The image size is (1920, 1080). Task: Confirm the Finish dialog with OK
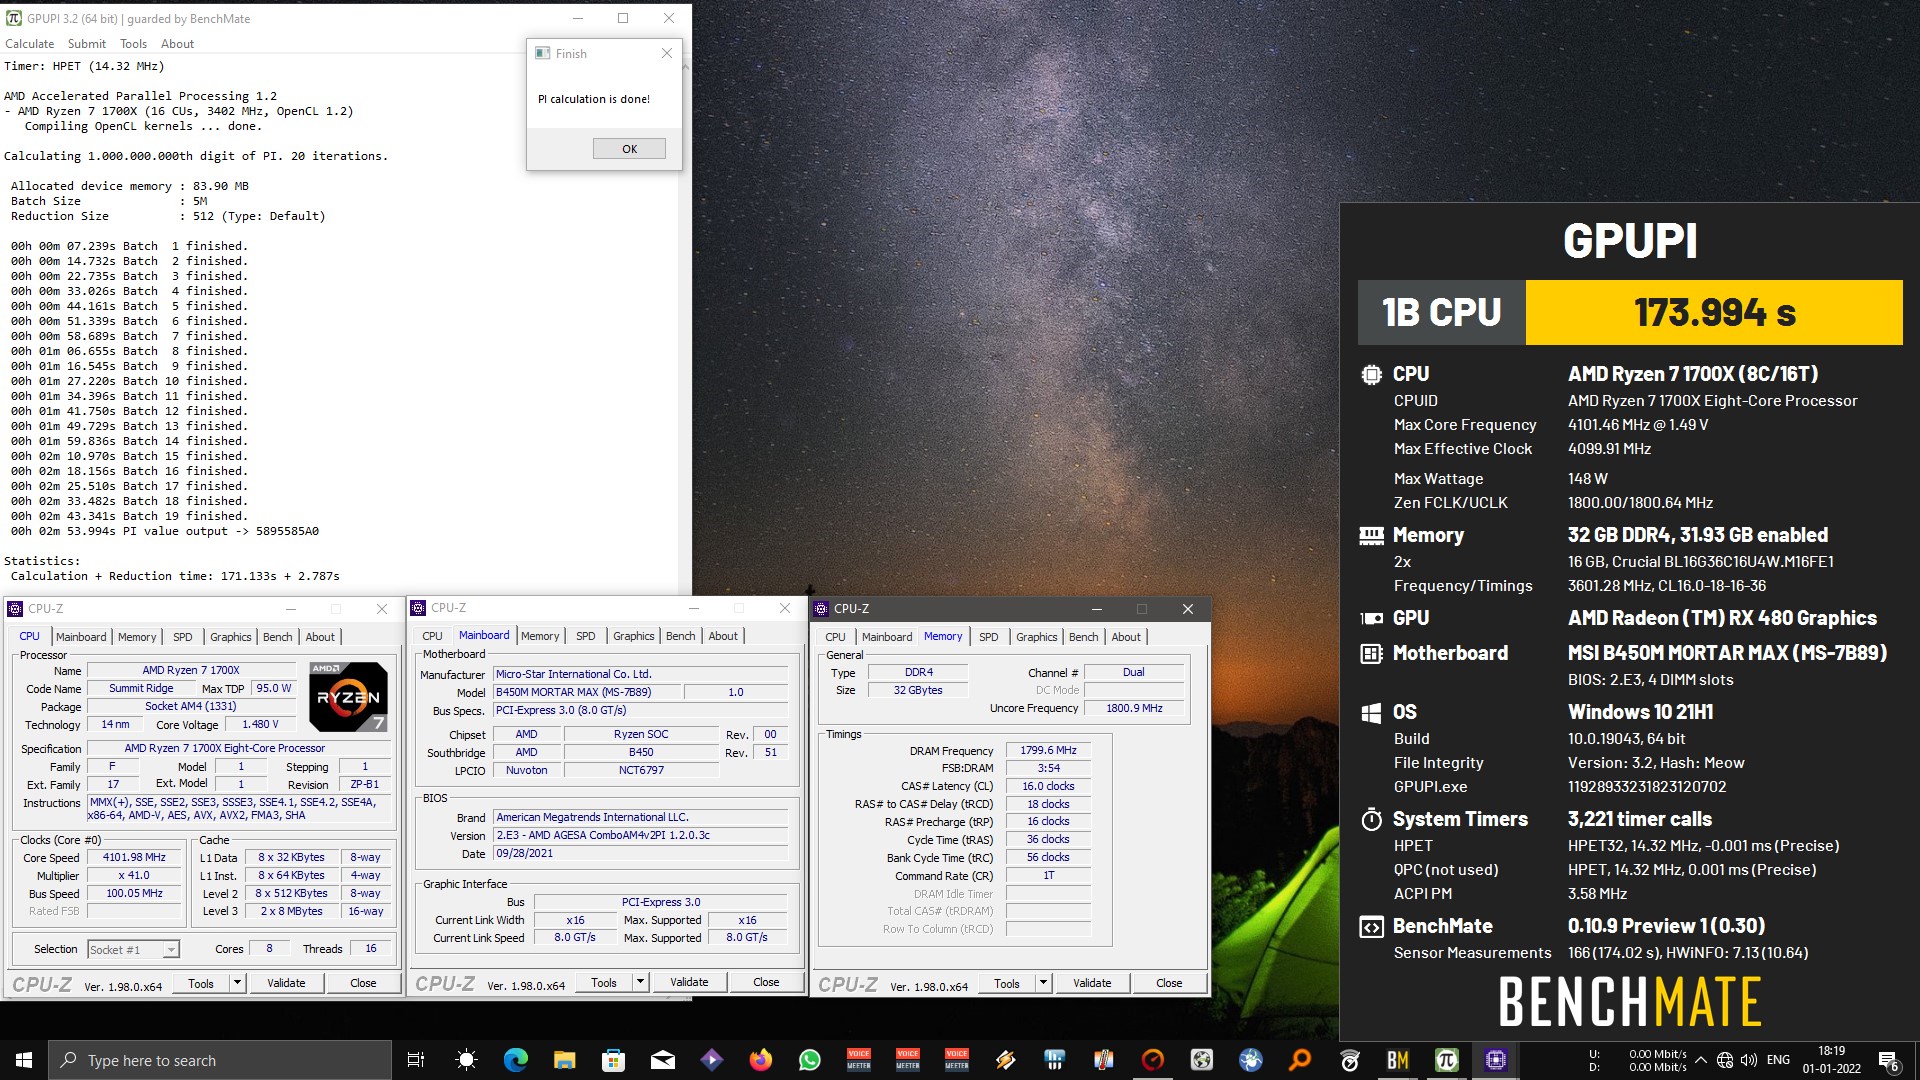click(629, 149)
